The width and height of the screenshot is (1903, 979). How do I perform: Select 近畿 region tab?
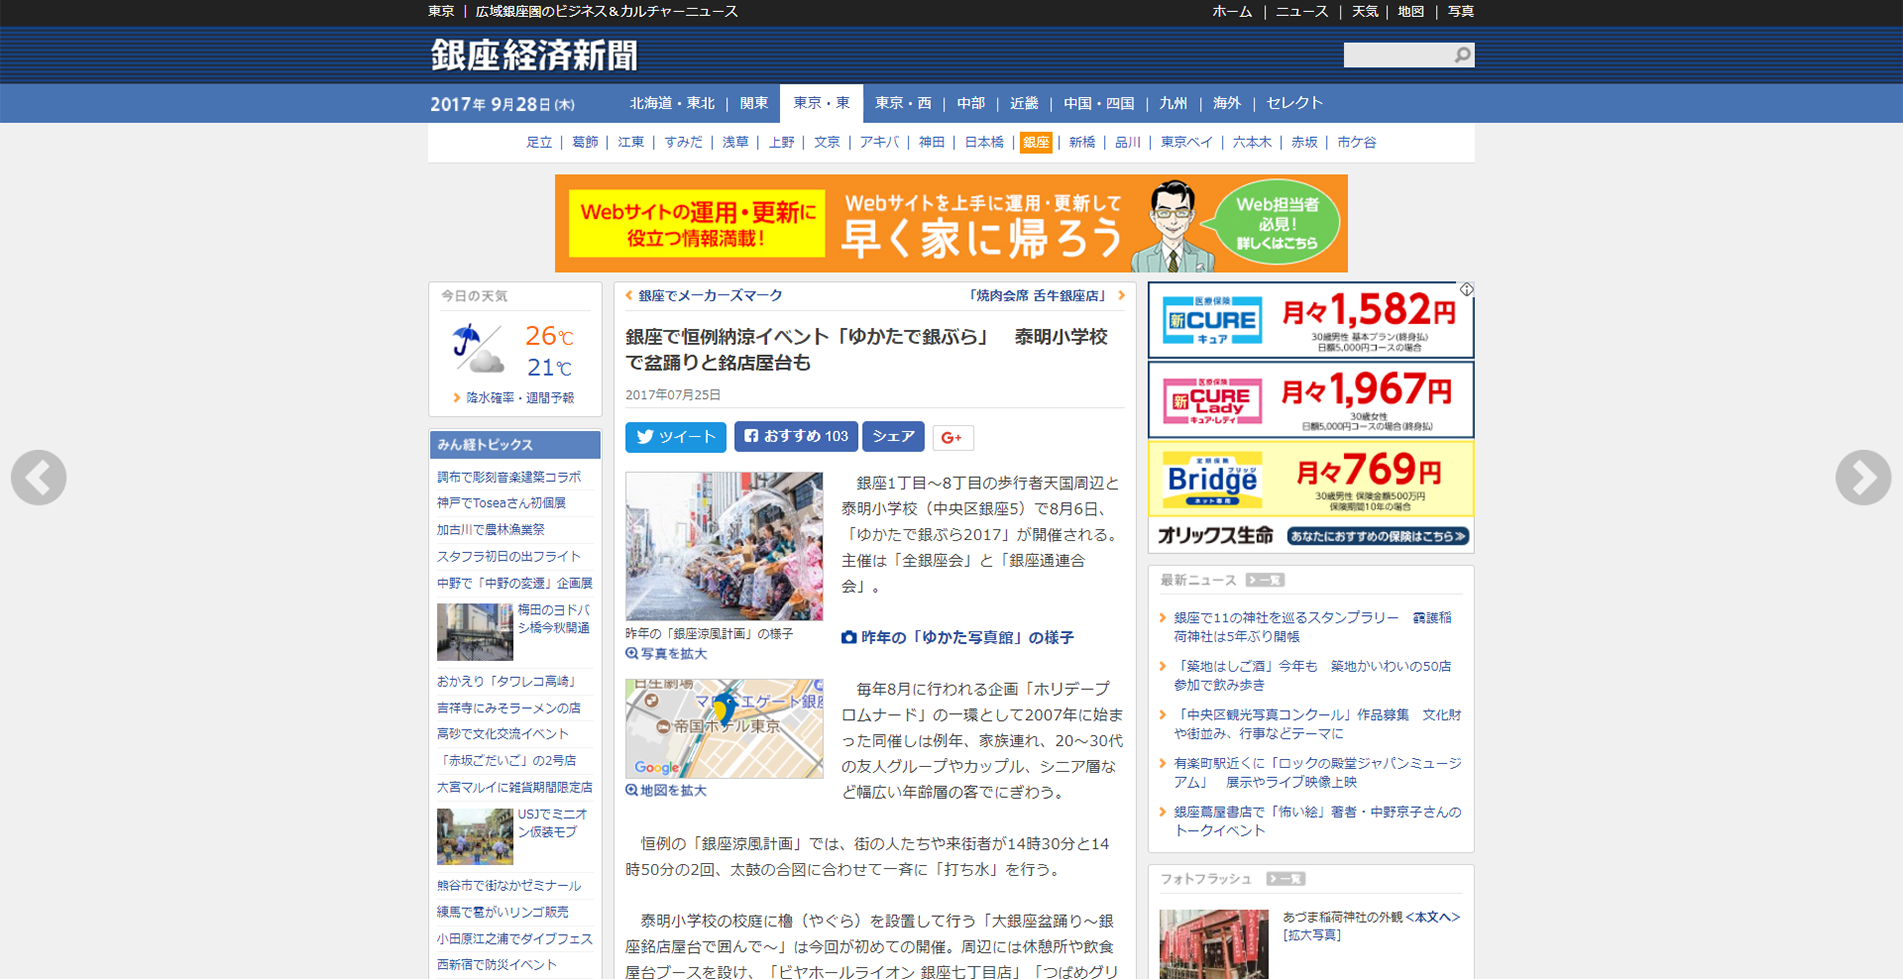coord(1024,103)
